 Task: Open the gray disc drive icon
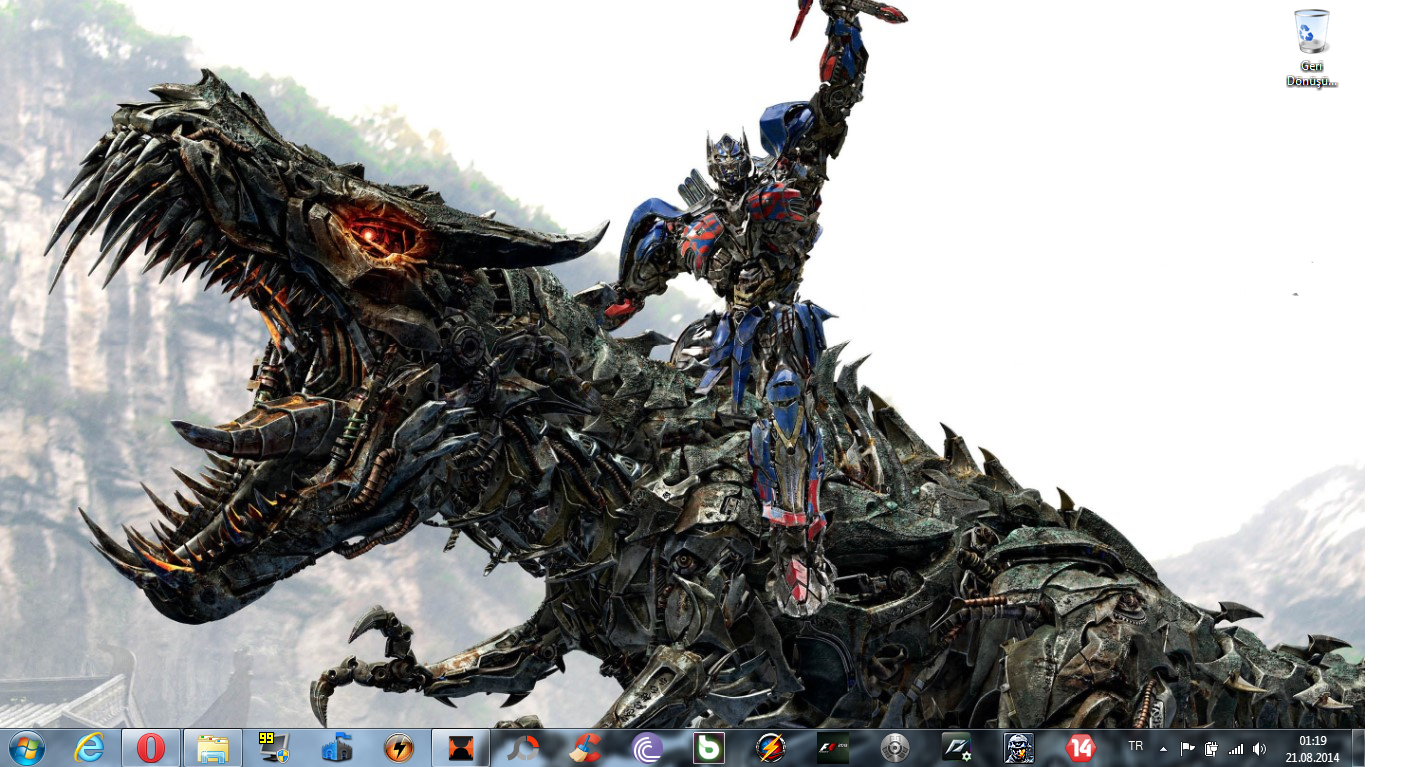coord(895,747)
